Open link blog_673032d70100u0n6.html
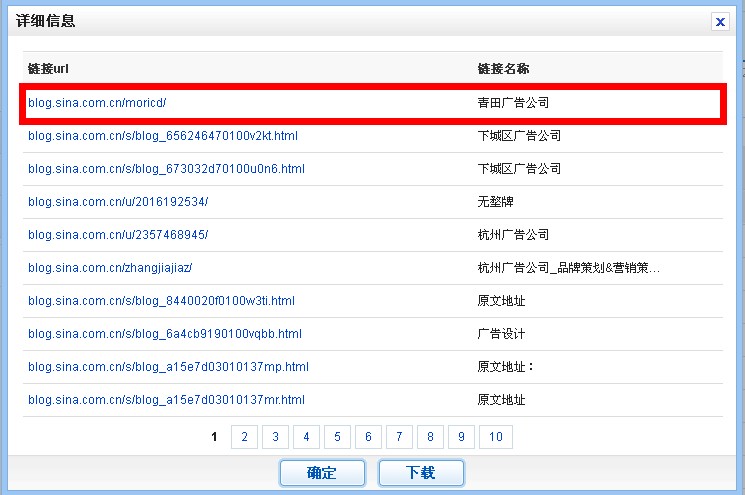The height and width of the screenshot is (495, 745). pos(166,169)
